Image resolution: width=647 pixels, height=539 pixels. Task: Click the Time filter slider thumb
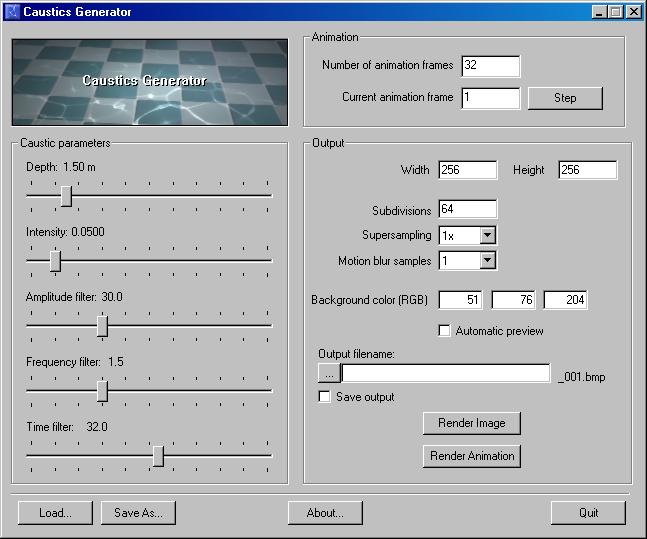(158, 456)
